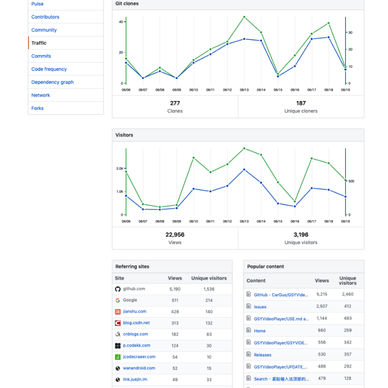Click the blog.csdn.net favicon icon
This screenshot has width=388, height=388.
(118, 323)
